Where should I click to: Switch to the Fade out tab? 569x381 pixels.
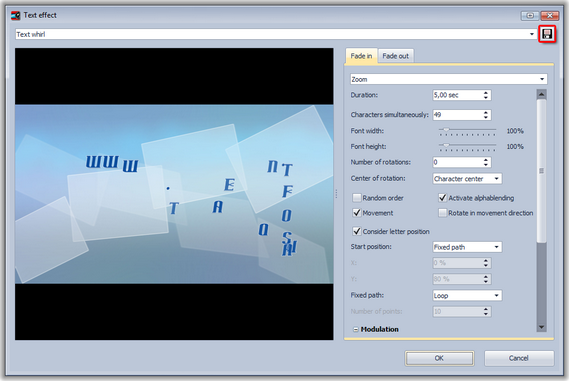coord(395,56)
